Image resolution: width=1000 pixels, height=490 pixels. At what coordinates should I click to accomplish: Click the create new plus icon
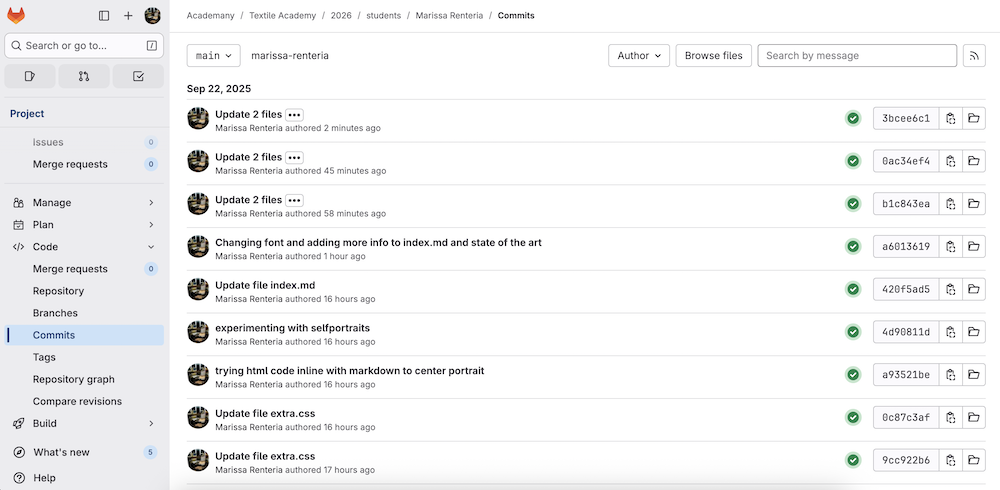[128, 16]
